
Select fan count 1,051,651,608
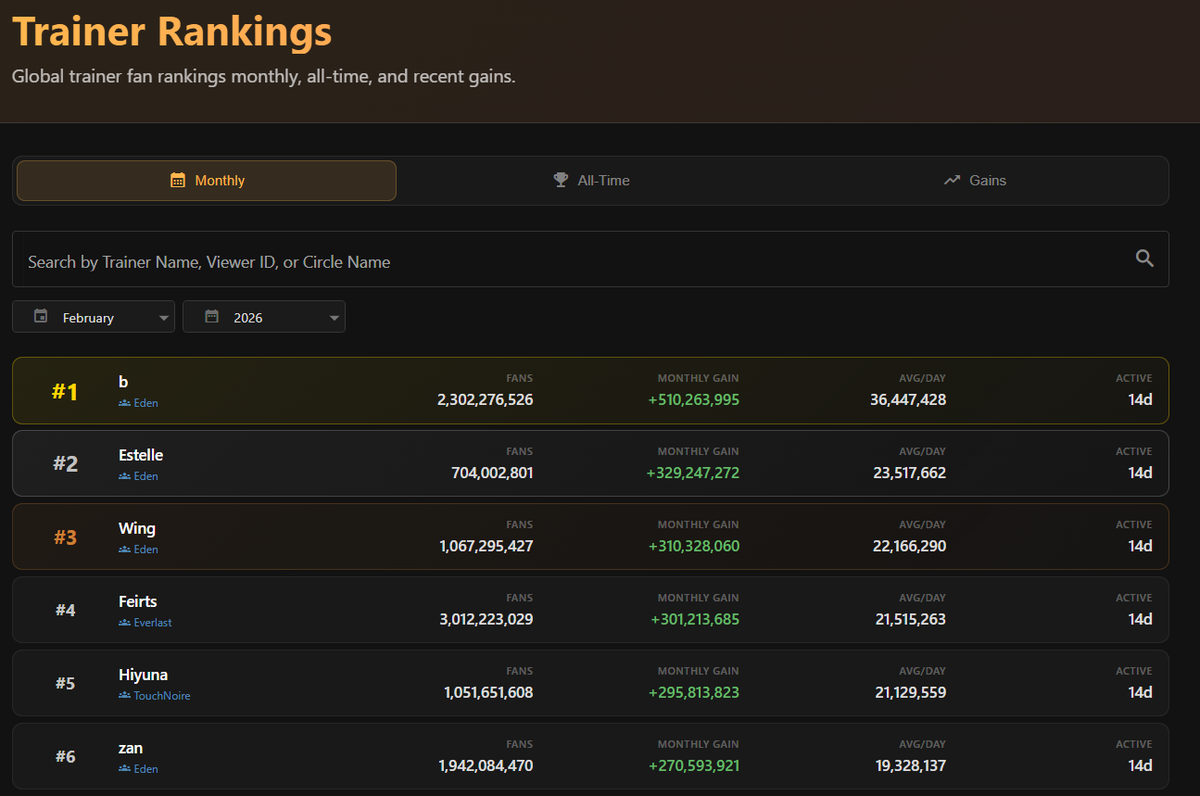tap(488, 692)
